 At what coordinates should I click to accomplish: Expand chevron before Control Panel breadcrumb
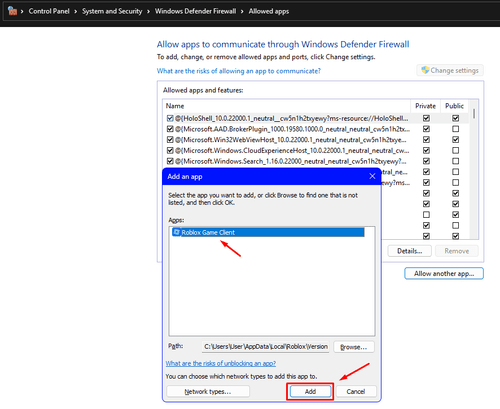coord(22,12)
